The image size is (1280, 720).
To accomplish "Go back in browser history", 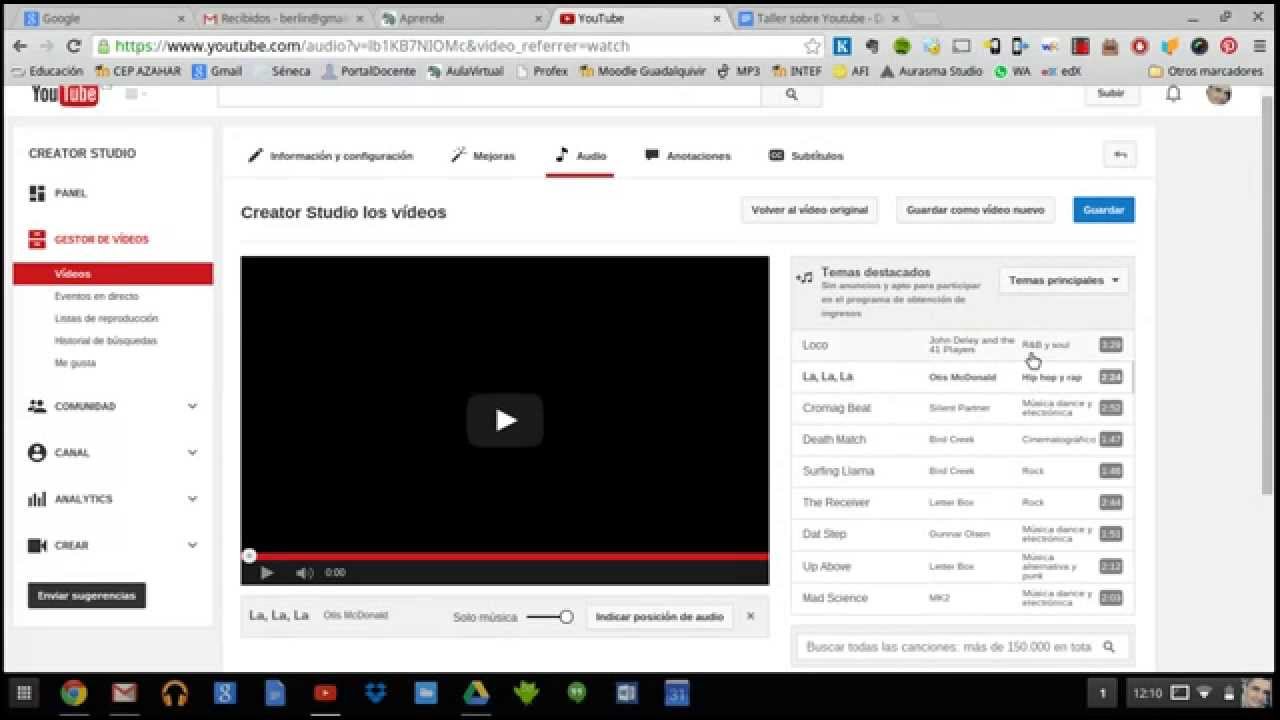I will coord(19,46).
